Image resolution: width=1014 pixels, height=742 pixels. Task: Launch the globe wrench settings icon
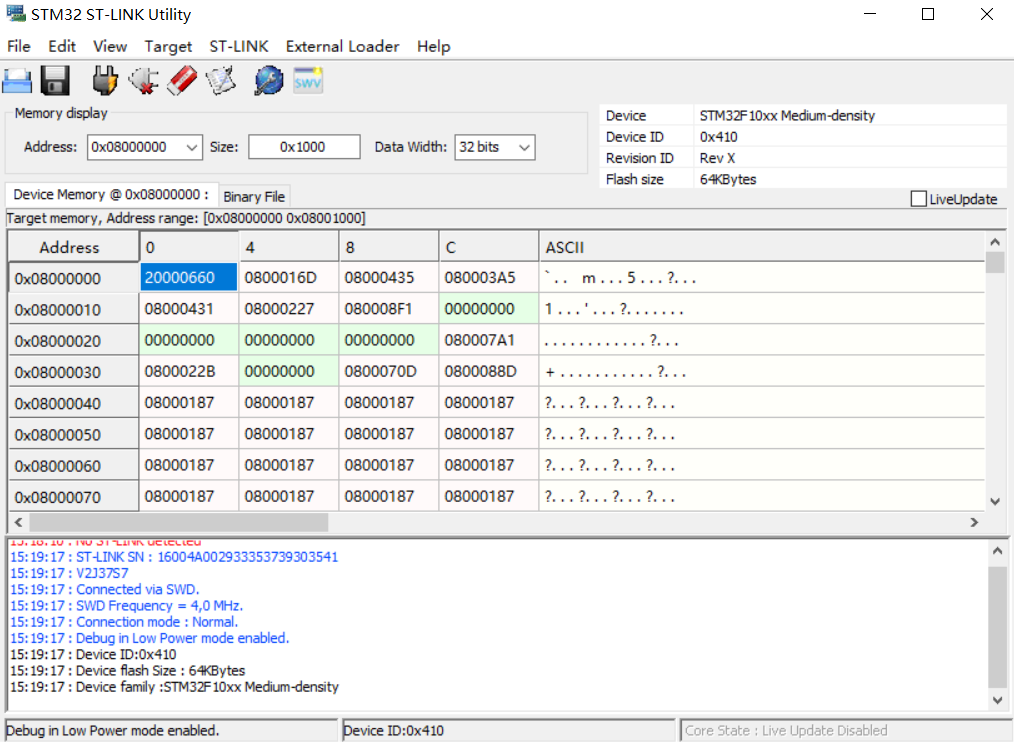coord(269,81)
